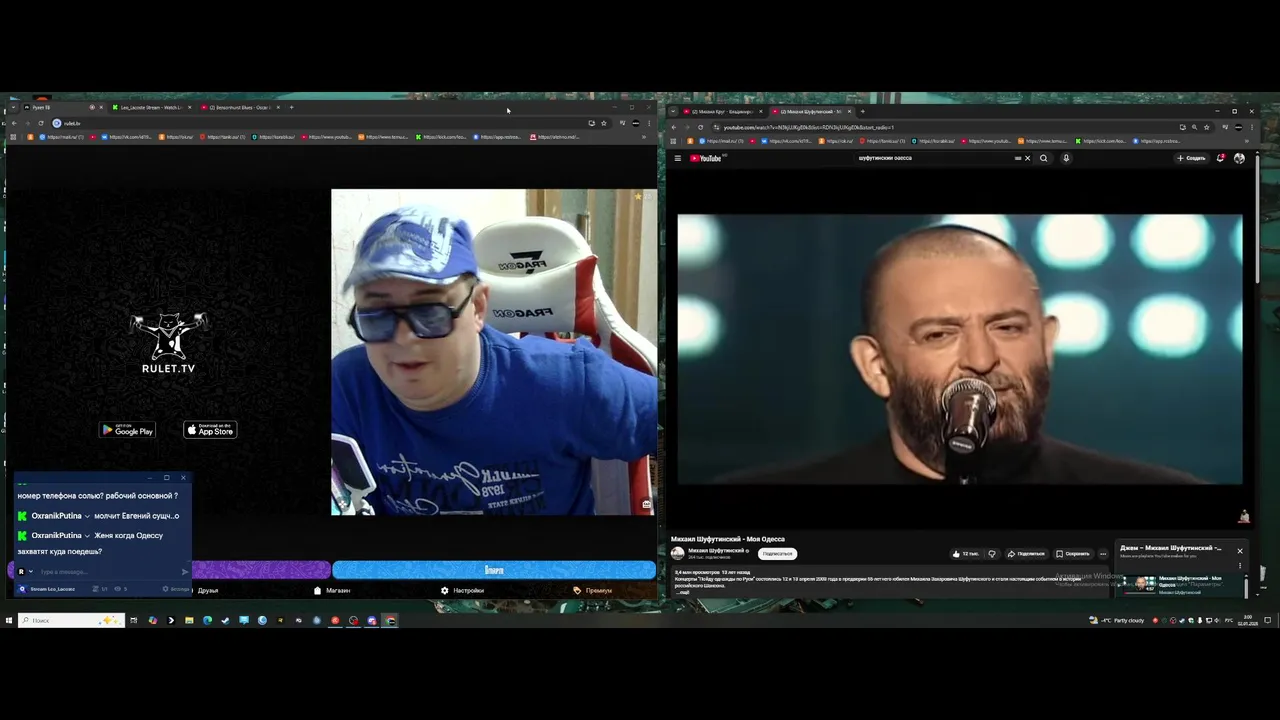Open the Джем playlist three-dot options

[1240, 566]
